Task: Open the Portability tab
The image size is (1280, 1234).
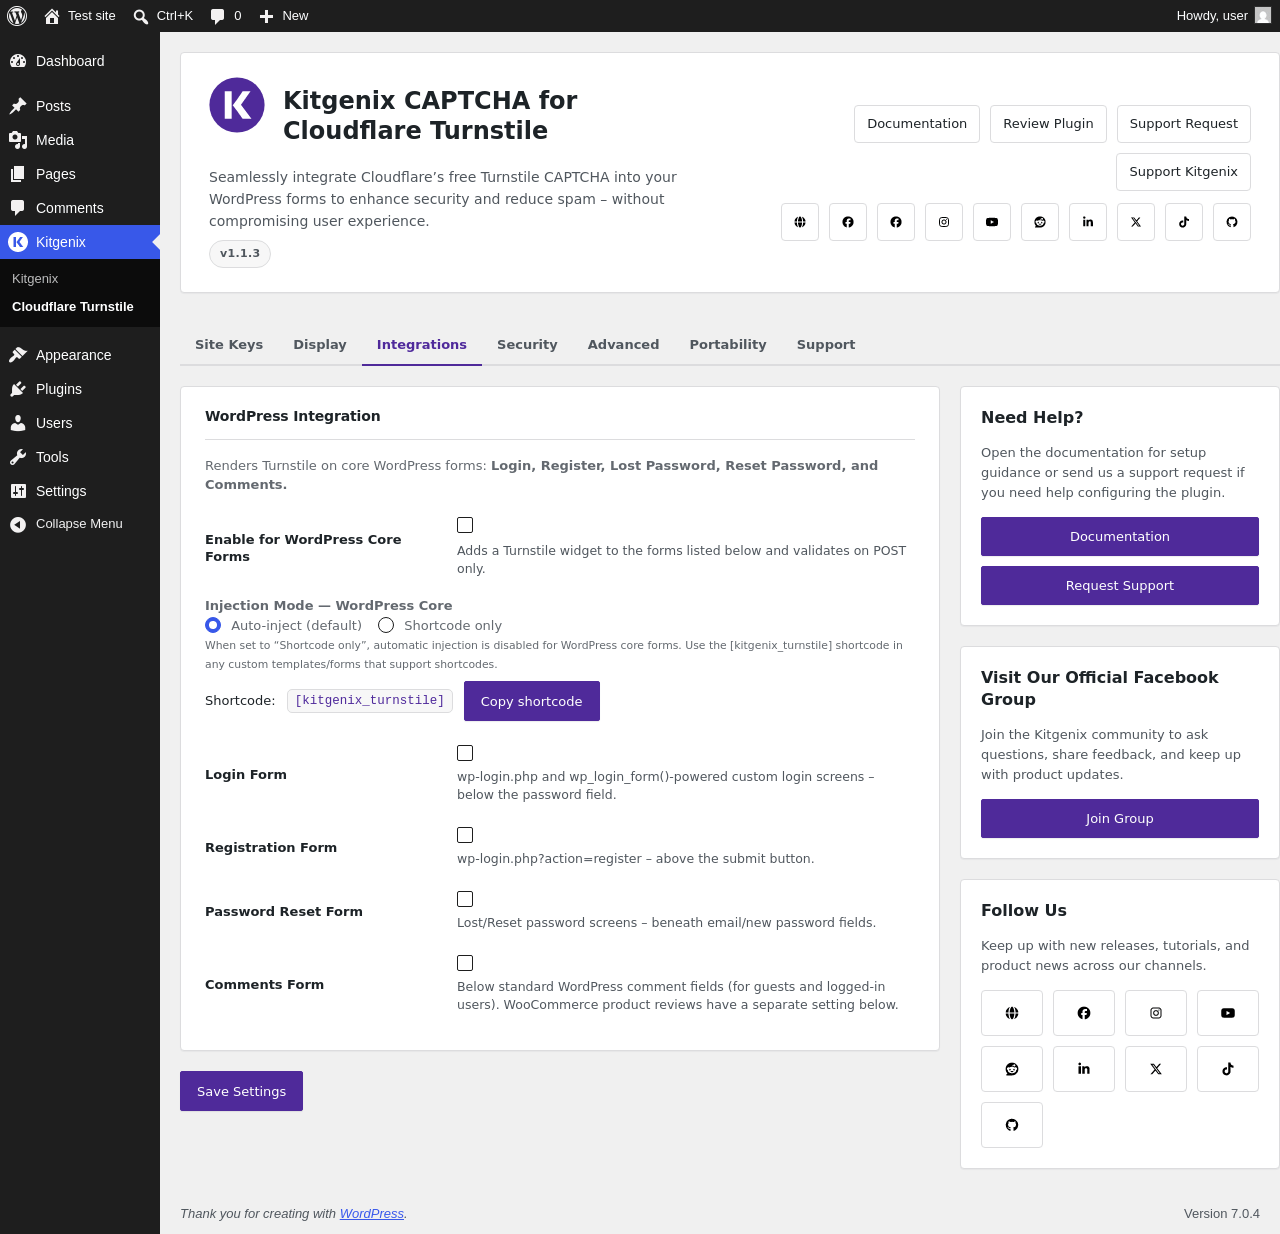Action: (x=728, y=345)
